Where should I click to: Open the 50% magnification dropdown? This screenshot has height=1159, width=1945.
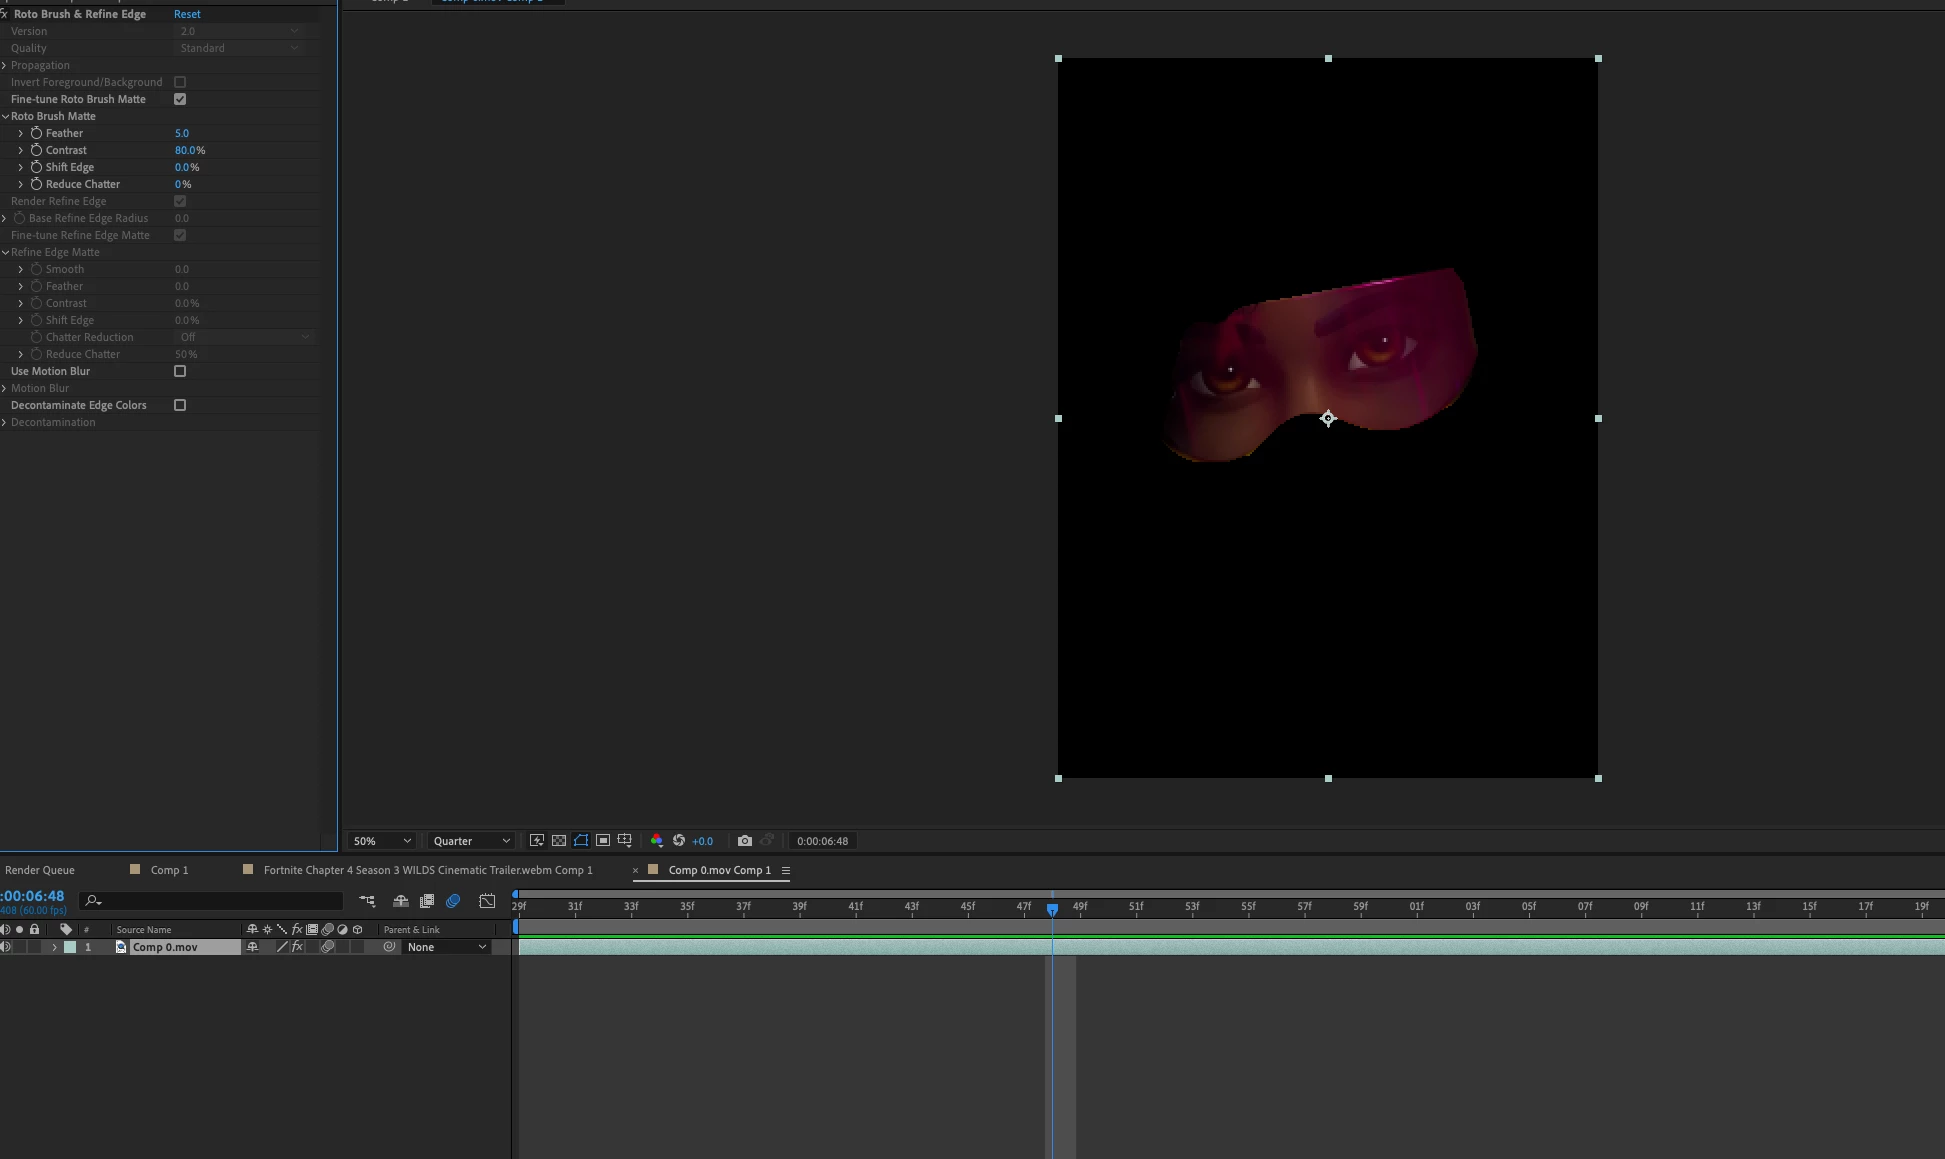(x=382, y=841)
